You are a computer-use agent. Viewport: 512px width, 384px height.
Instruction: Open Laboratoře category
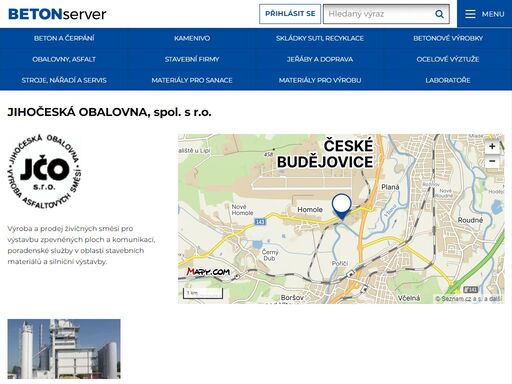point(448,80)
